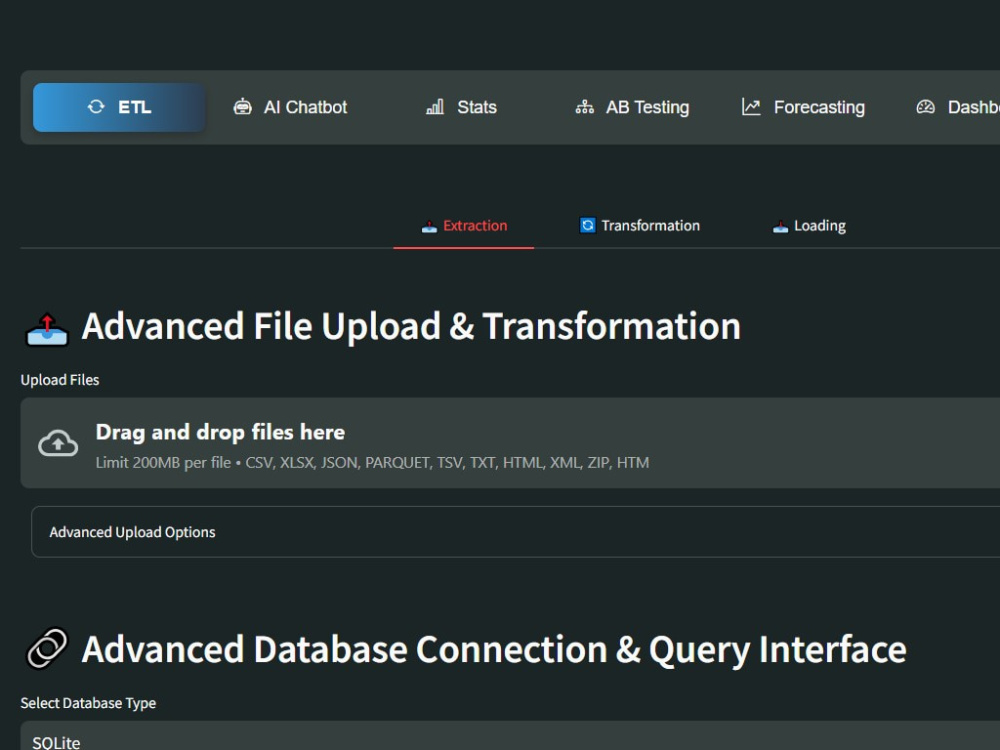Expand the Advanced Upload Options section
Screen dimensions: 1000x750
pos(515,532)
